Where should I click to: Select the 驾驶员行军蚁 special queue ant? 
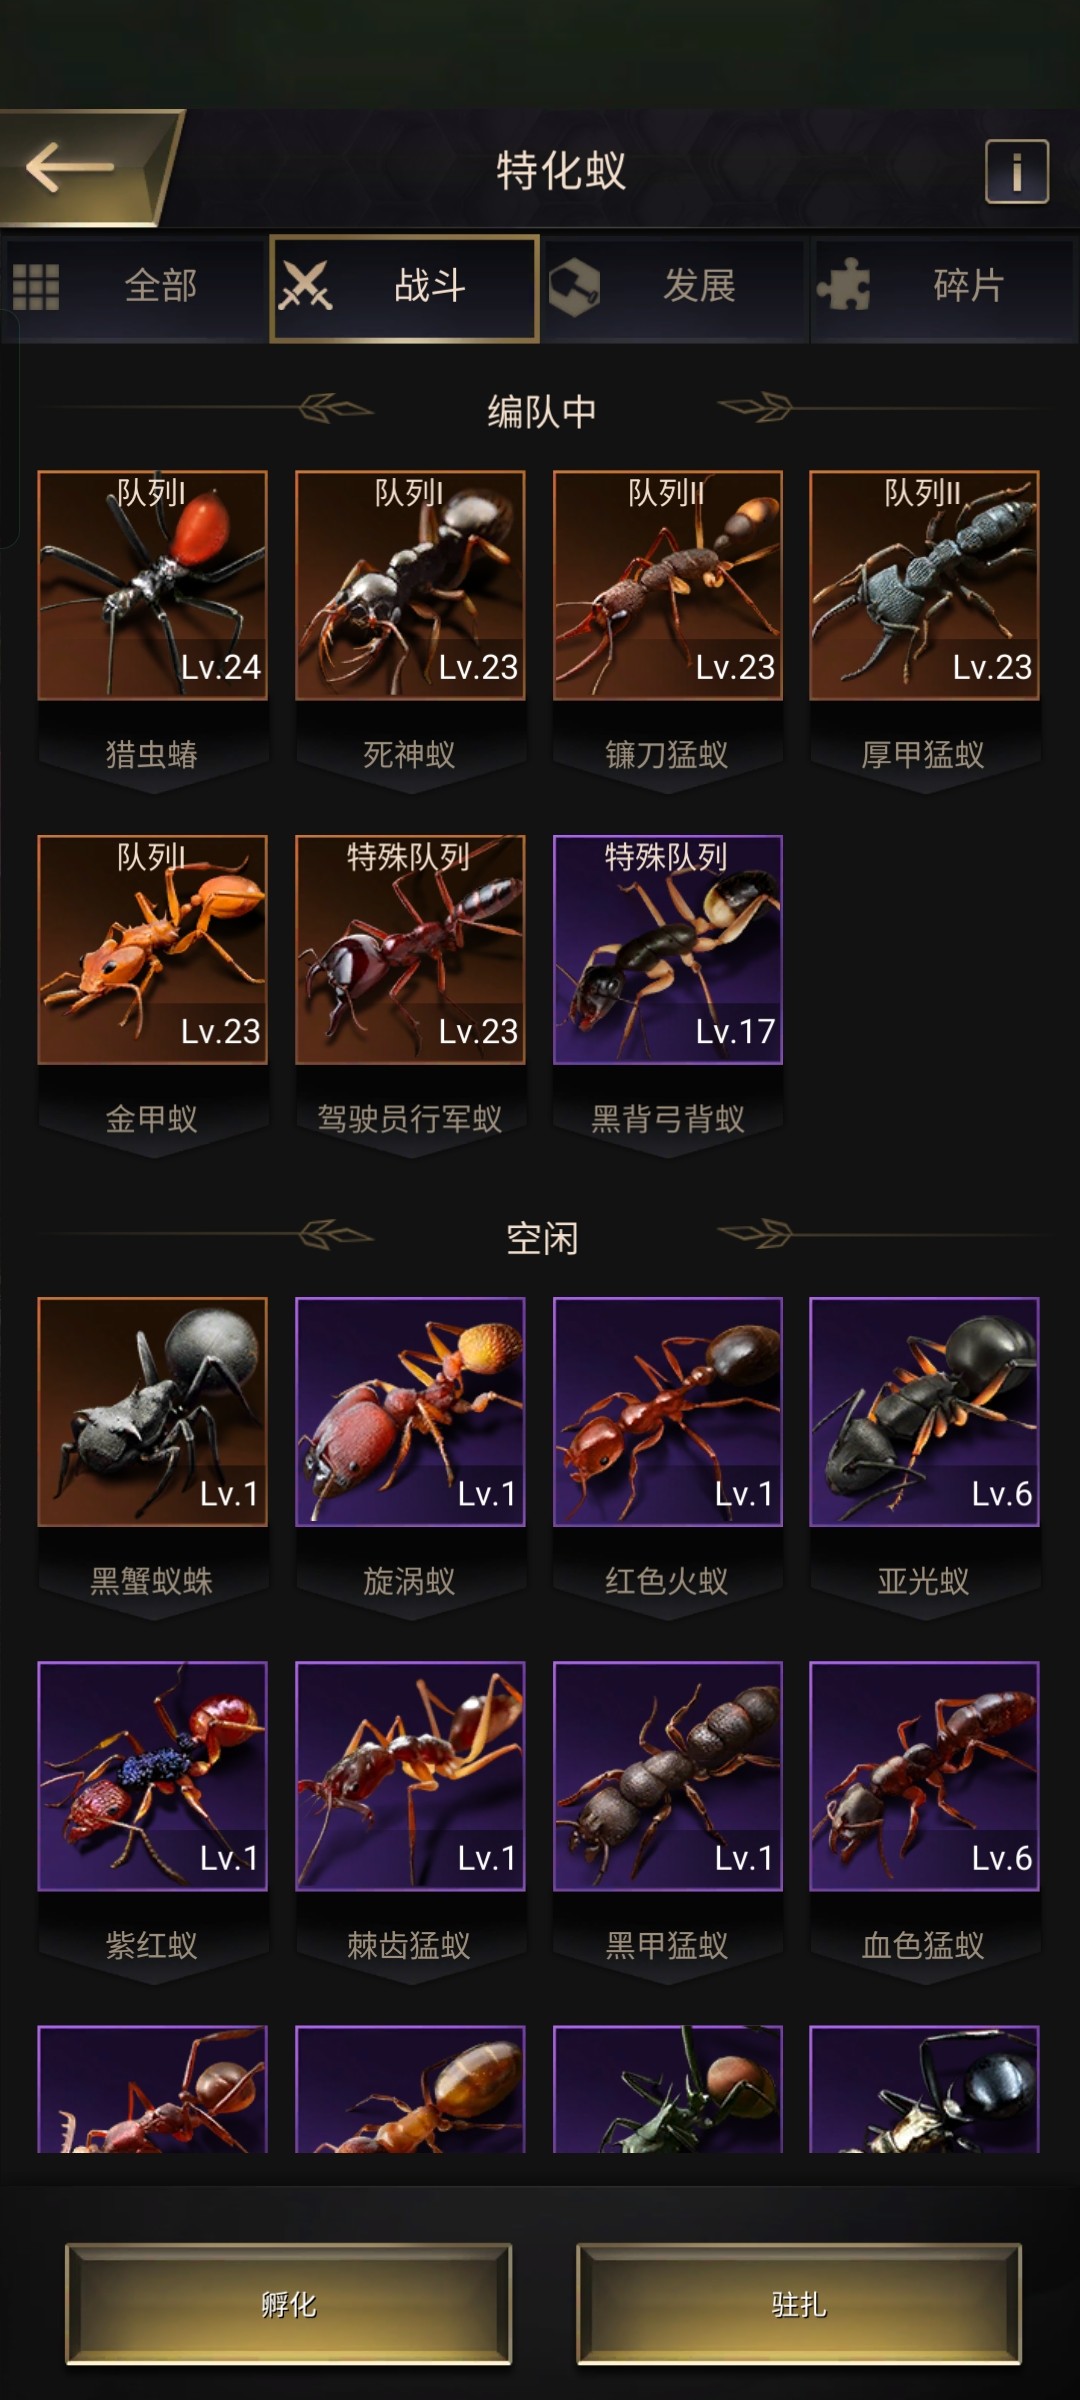[410, 949]
